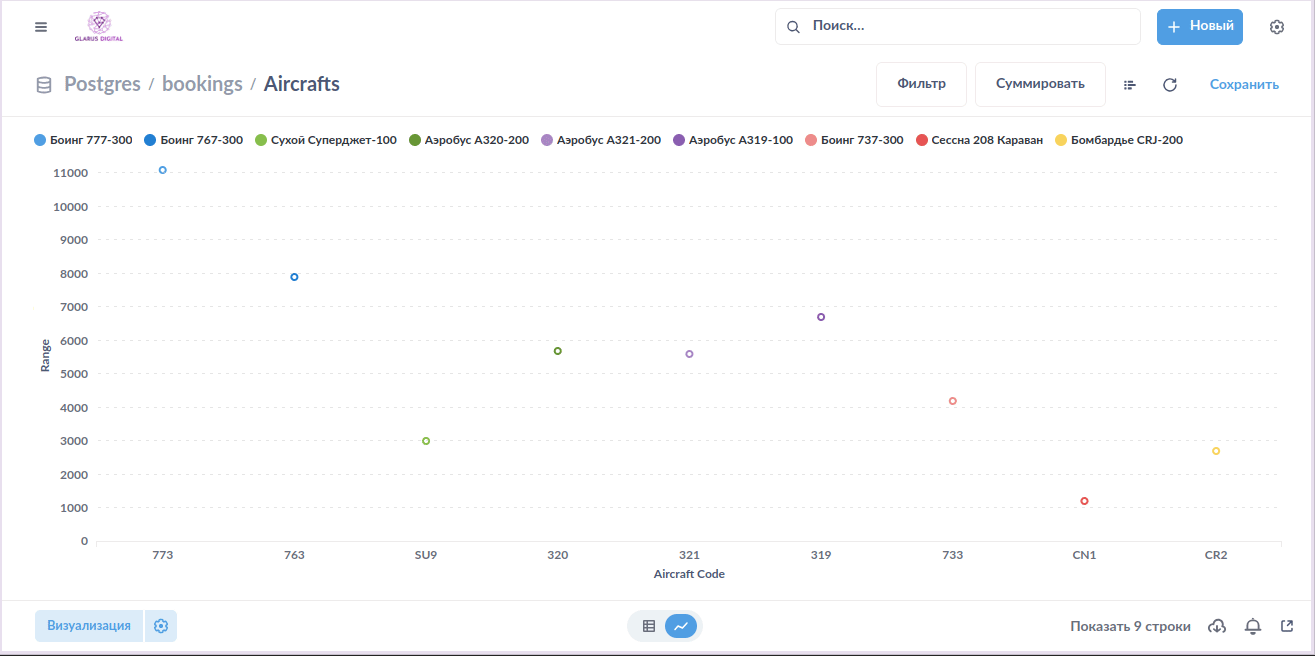Switch to table view

pos(649,626)
